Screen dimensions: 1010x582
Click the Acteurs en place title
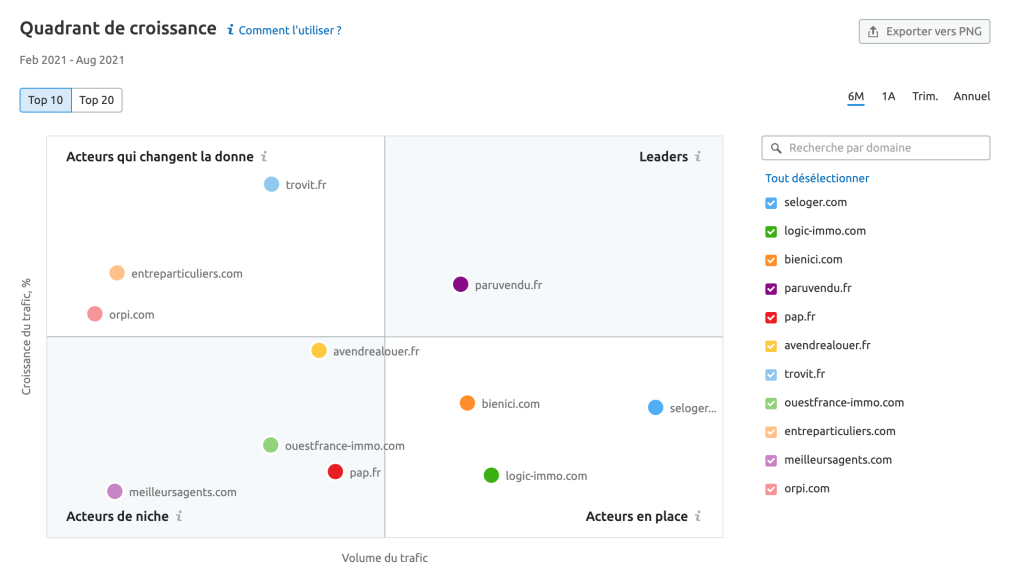coord(636,516)
